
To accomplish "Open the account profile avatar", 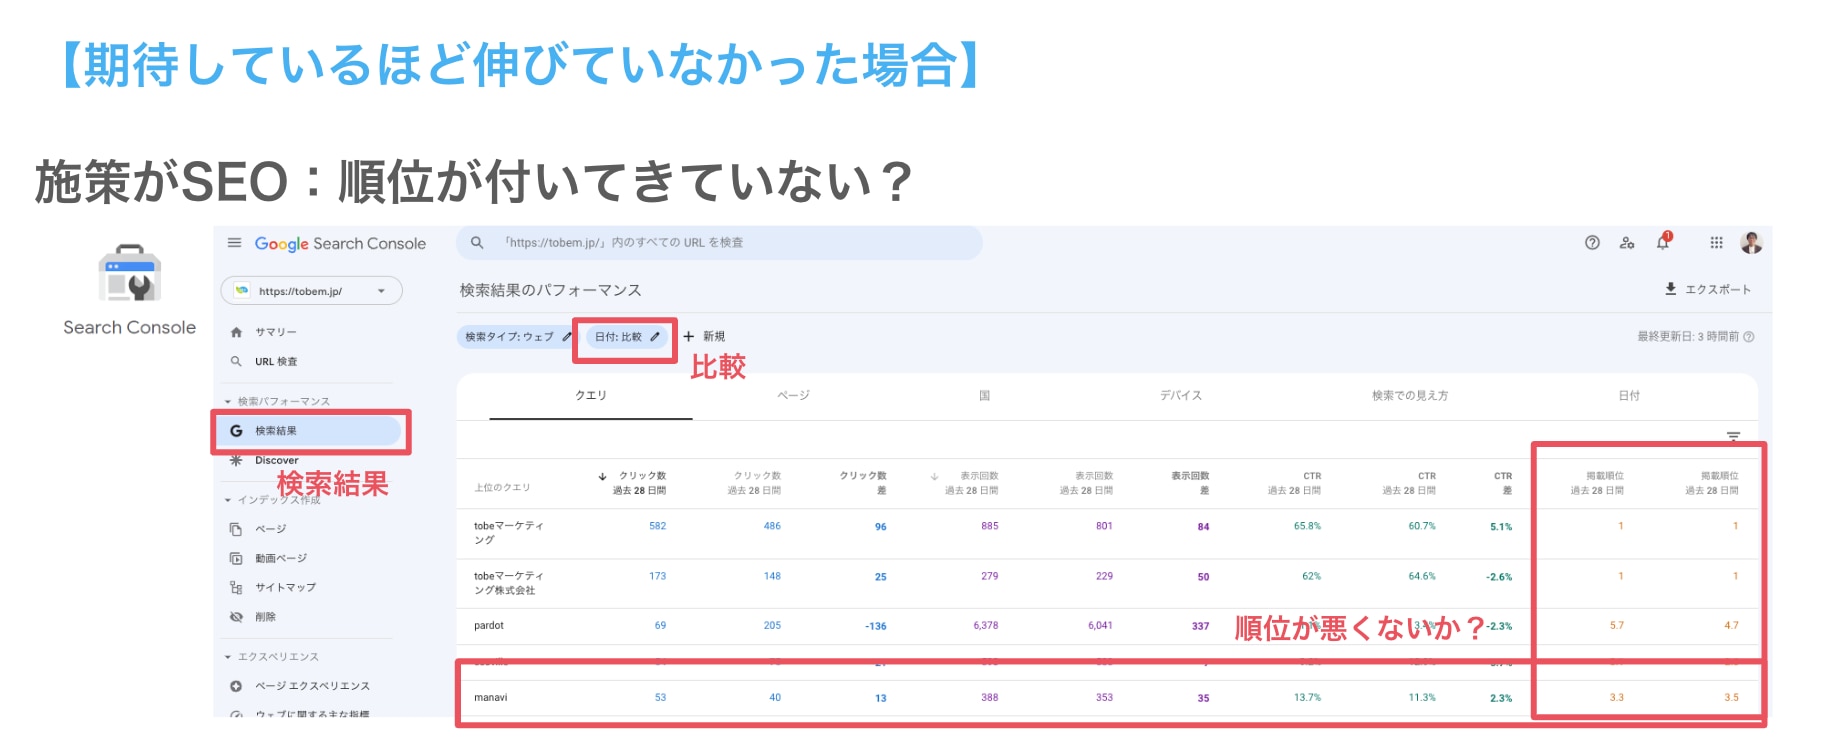I will point(1751,242).
